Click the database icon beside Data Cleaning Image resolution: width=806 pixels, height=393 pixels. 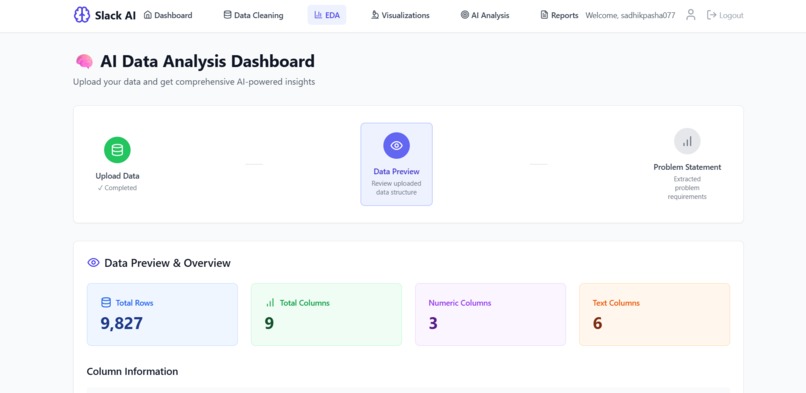click(x=227, y=15)
